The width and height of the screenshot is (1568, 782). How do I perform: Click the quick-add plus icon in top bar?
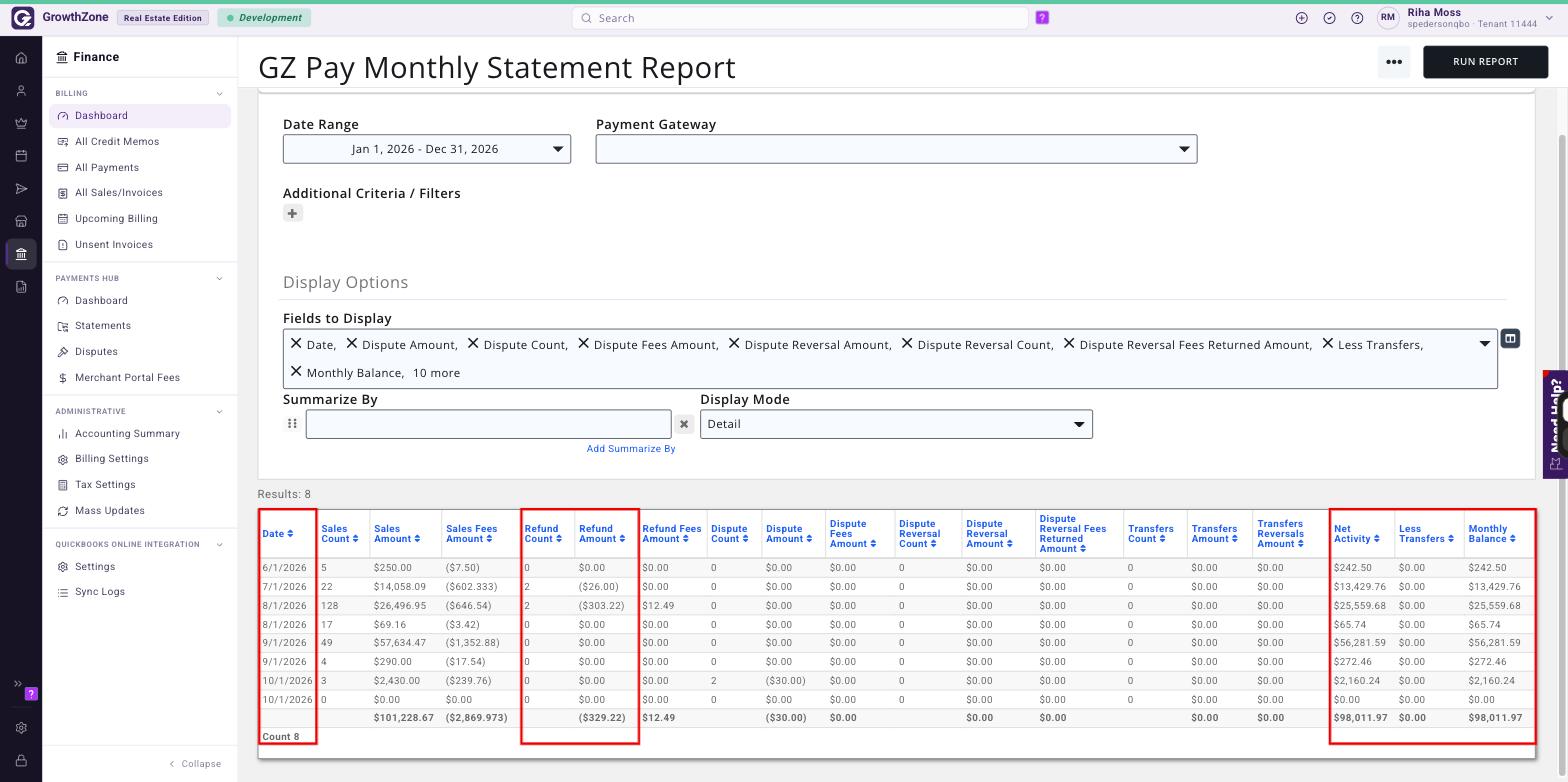click(x=1301, y=18)
